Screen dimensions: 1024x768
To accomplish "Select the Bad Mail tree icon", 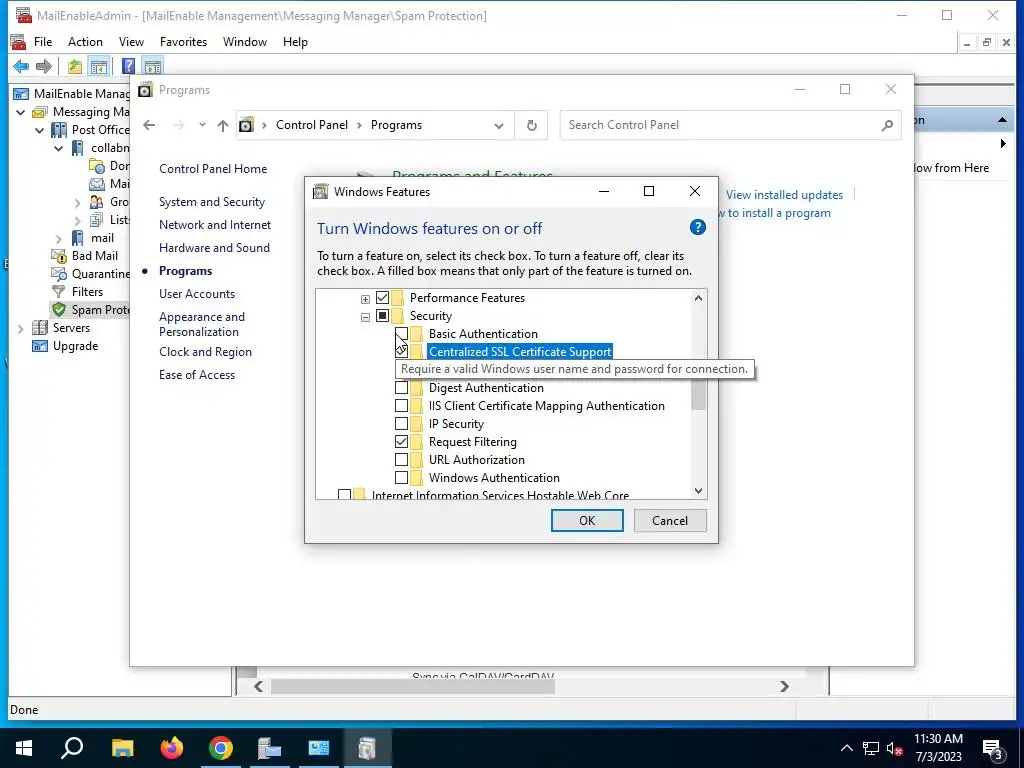I will [59, 255].
